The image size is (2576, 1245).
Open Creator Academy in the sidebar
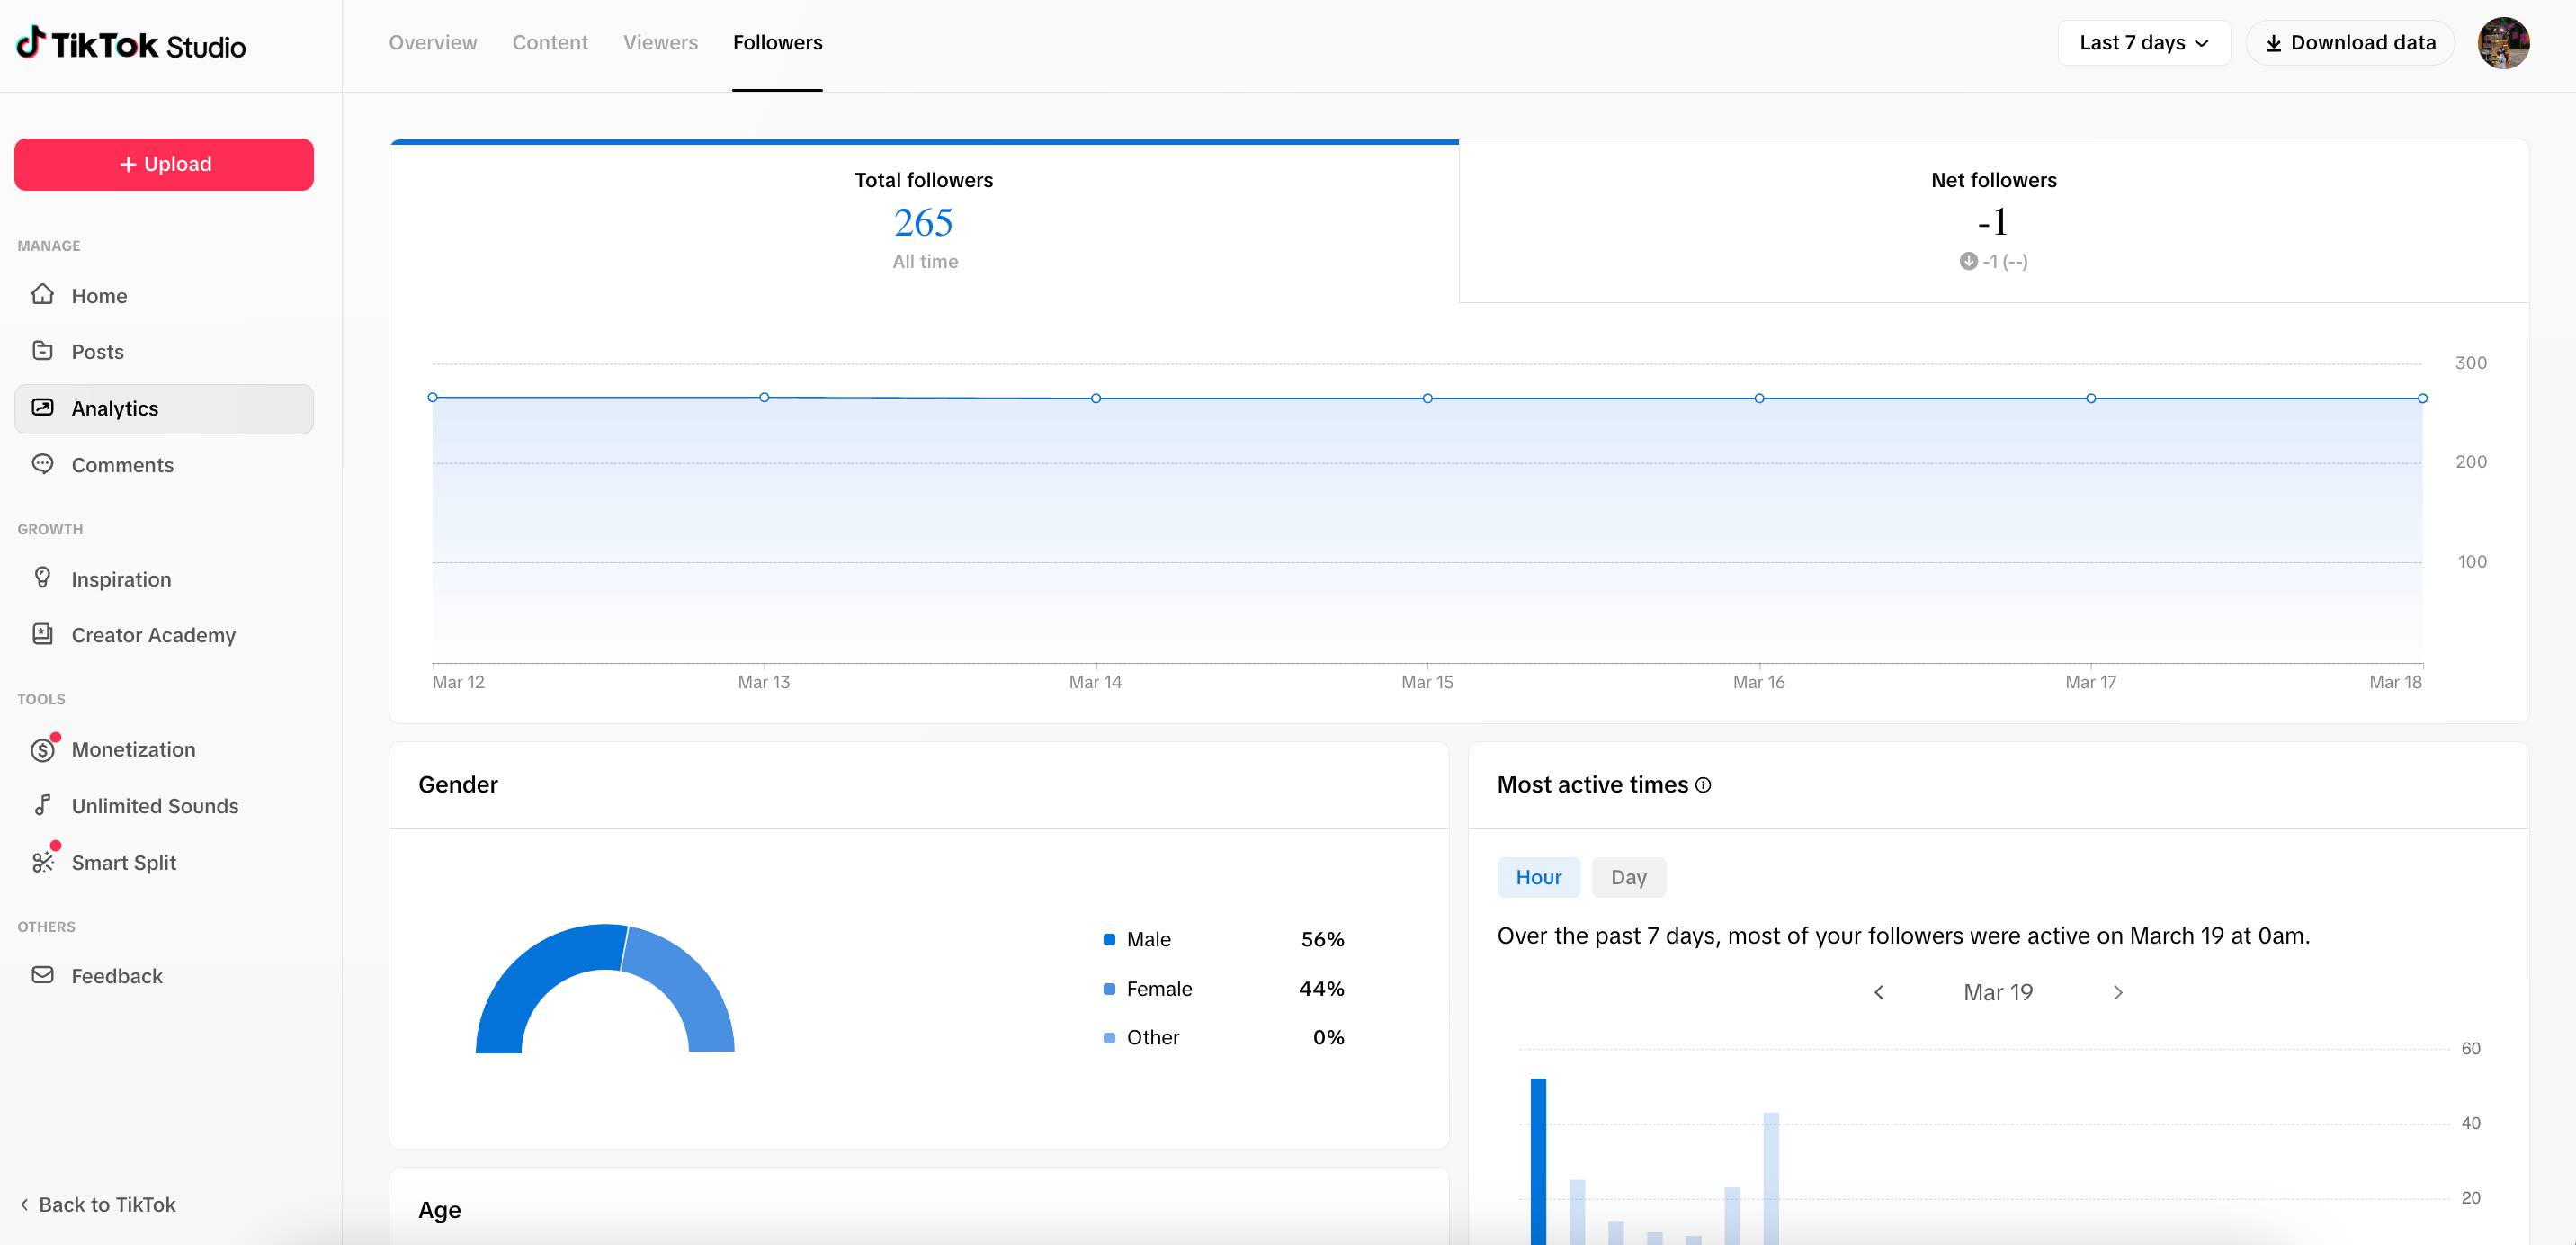pos(164,635)
